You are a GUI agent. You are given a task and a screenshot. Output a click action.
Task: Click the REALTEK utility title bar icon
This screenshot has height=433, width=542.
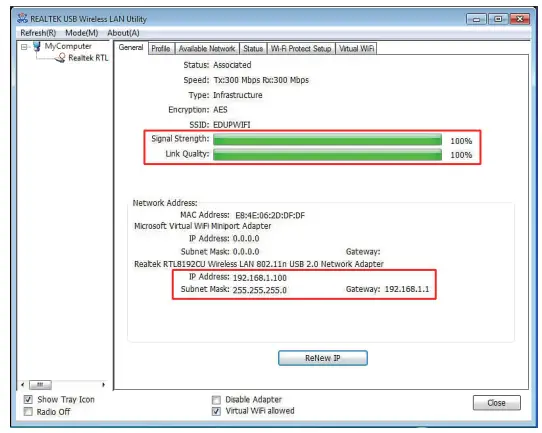pyautogui.click(x=22, y=18)
